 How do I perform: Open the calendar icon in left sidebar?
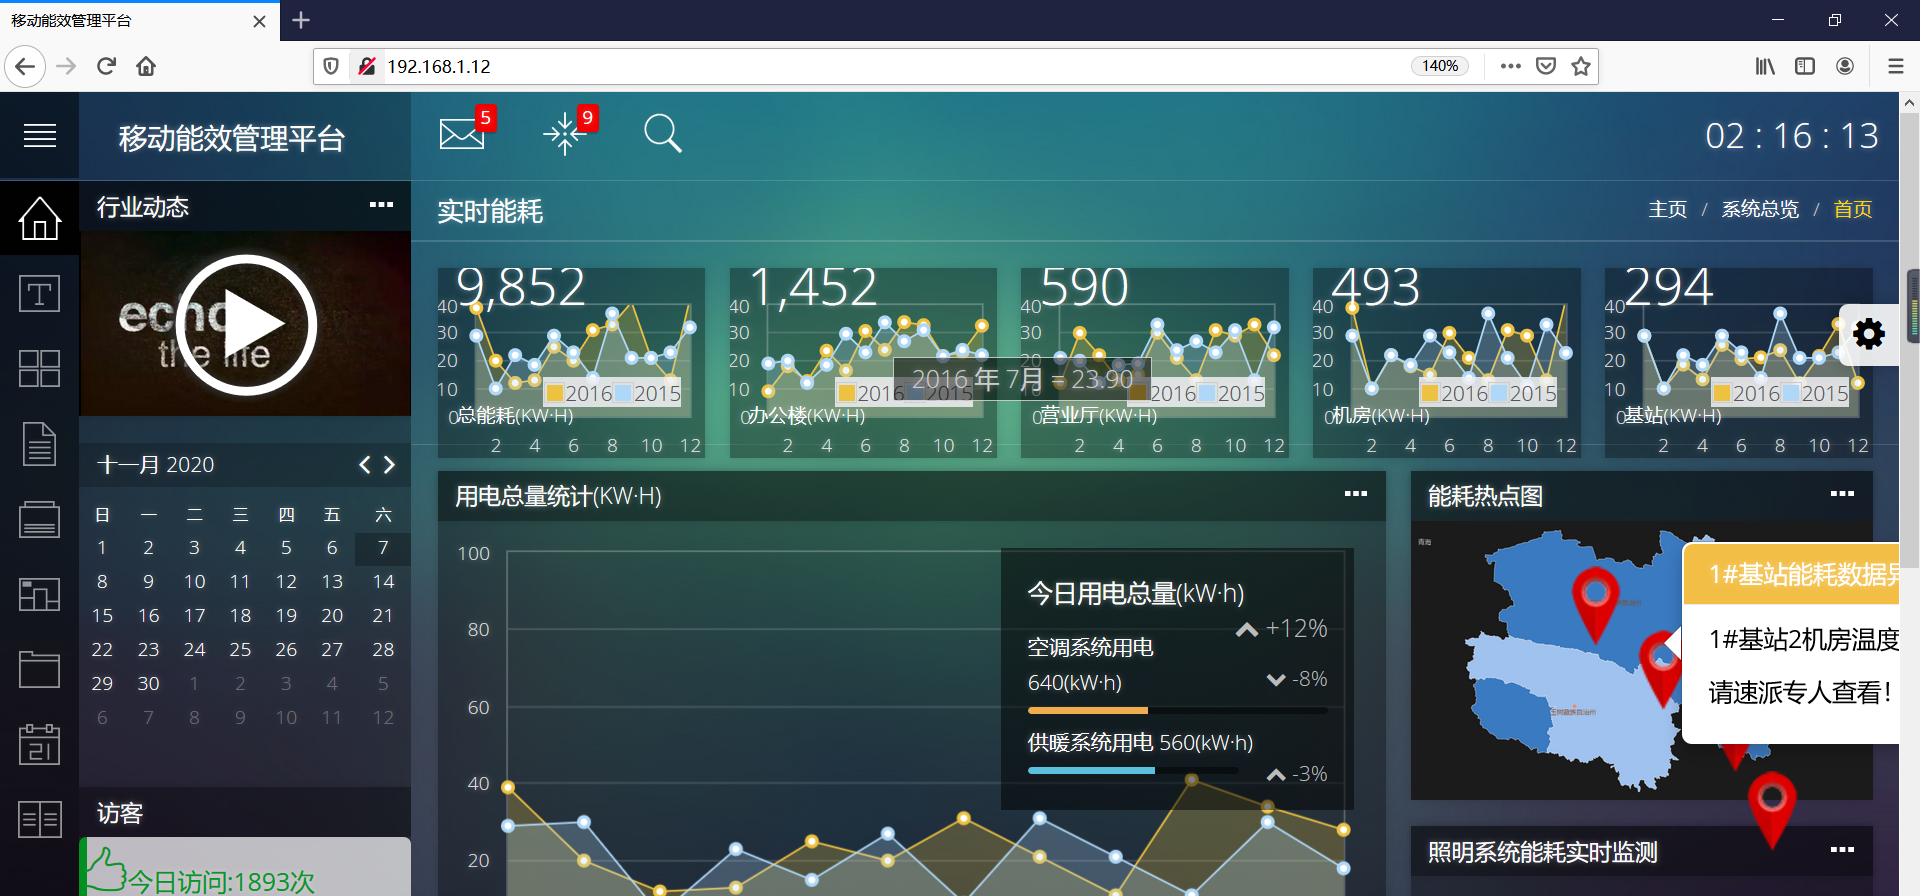[40, 744]
